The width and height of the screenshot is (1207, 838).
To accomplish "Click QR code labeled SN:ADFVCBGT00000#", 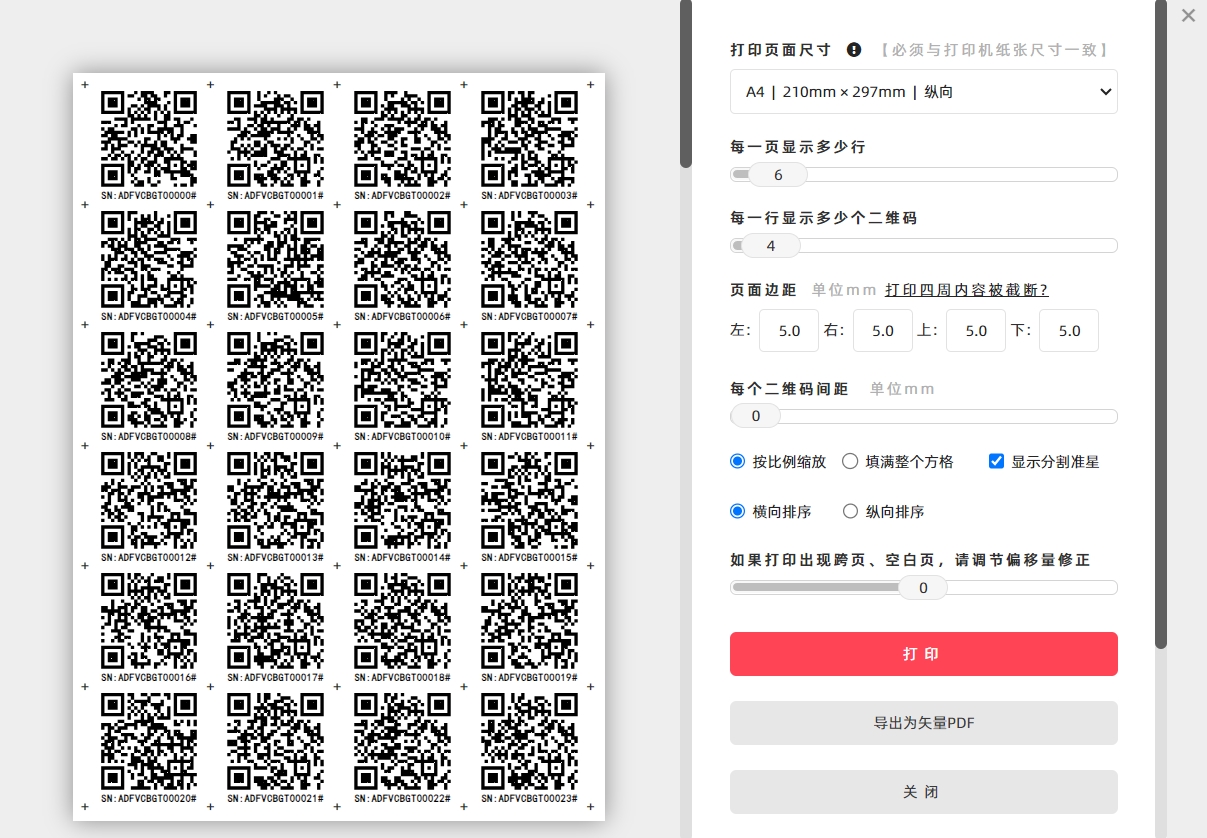I will (149, 138).
